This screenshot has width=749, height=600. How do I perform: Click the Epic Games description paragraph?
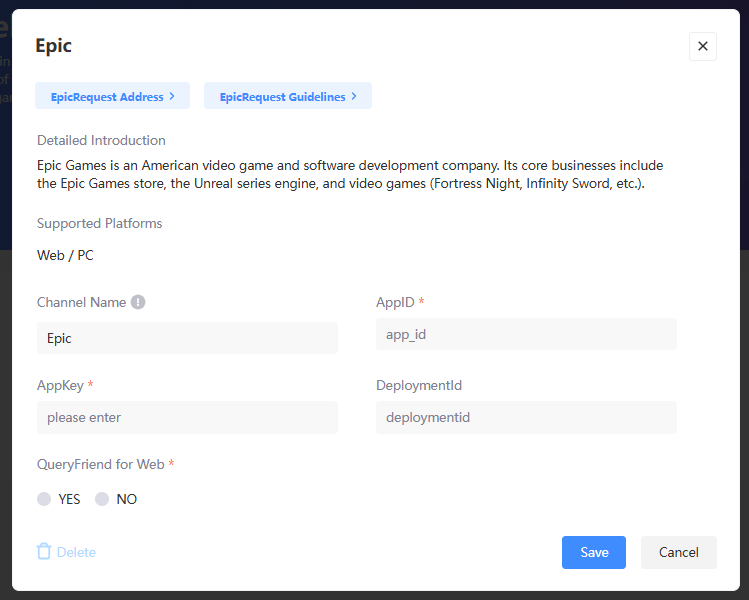click(x=350, y=174)
